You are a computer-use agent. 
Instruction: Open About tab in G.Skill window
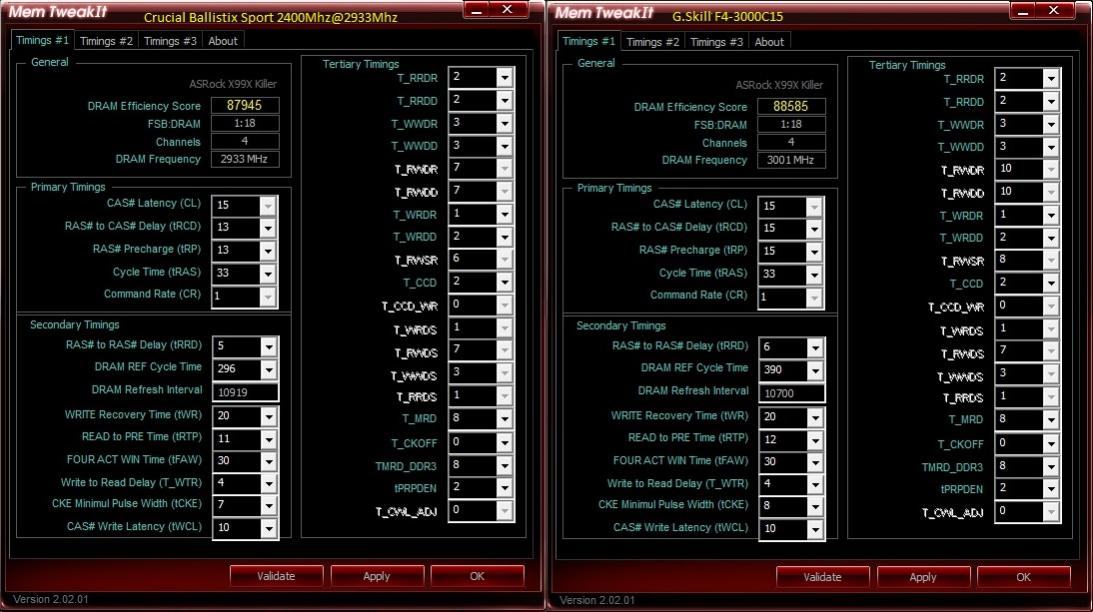[769, 42]
